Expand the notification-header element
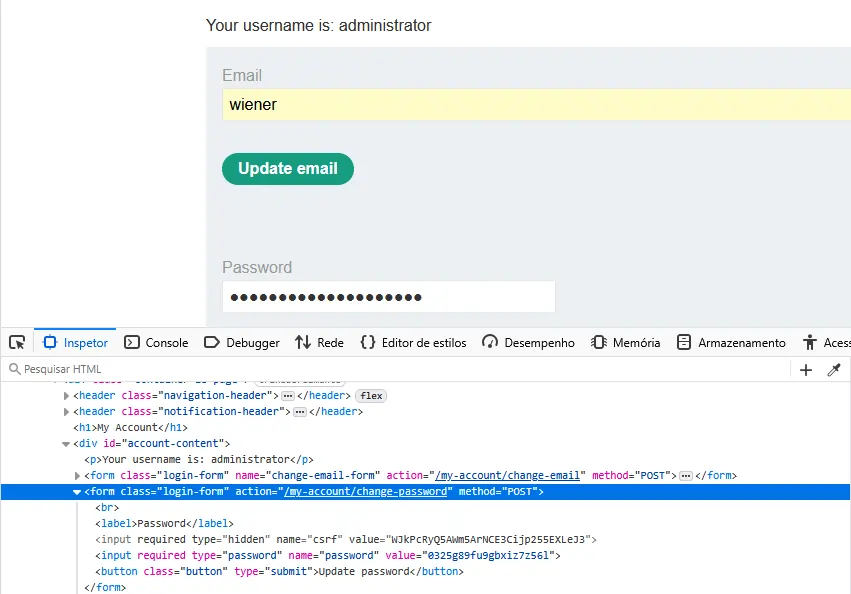Image resolution: width=851 pixels, height=594 pixels. pos(66,411)
